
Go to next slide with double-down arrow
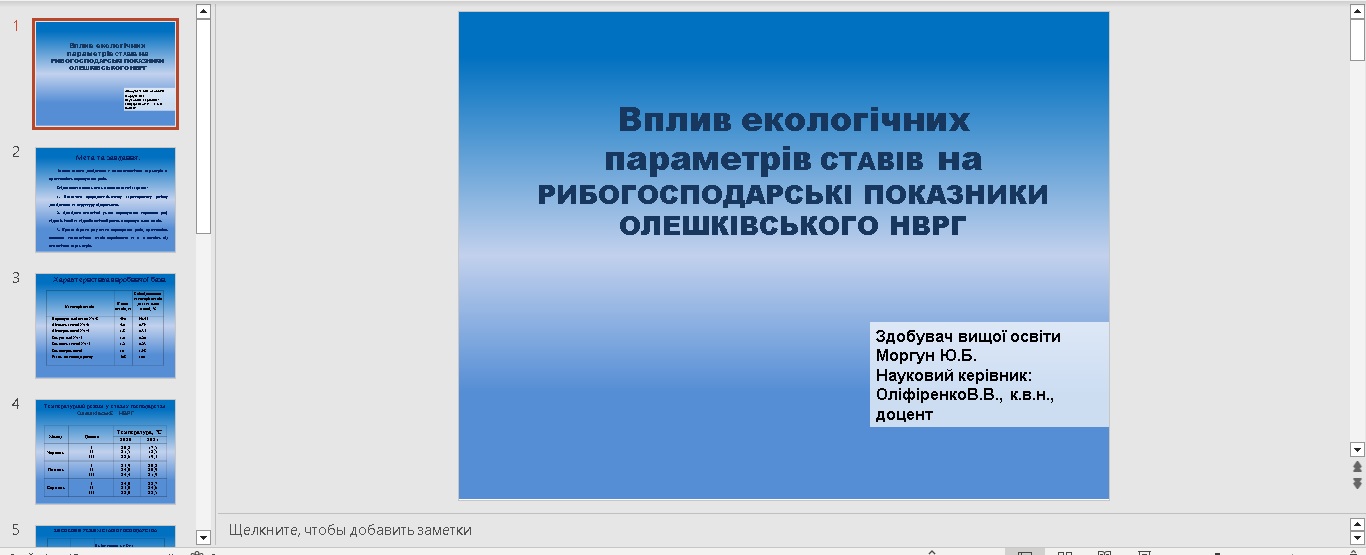click(x=1357, y=483)
